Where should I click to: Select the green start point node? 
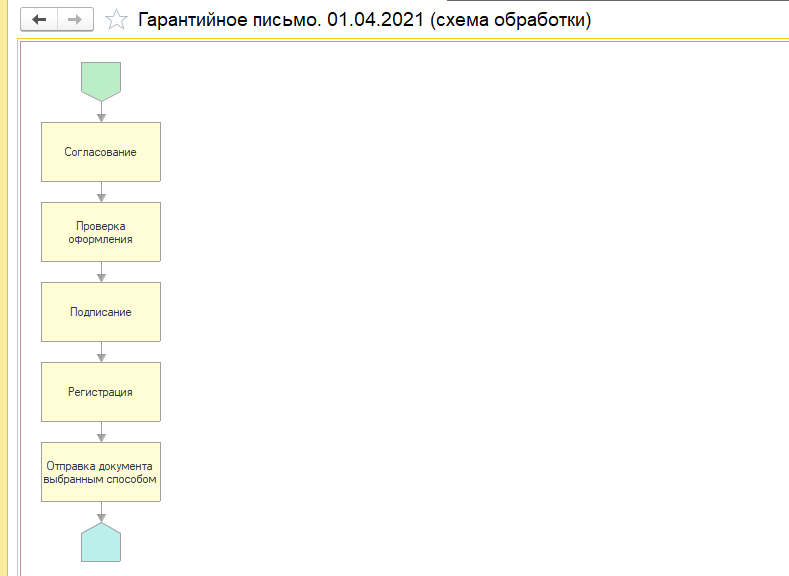(100, 80)
